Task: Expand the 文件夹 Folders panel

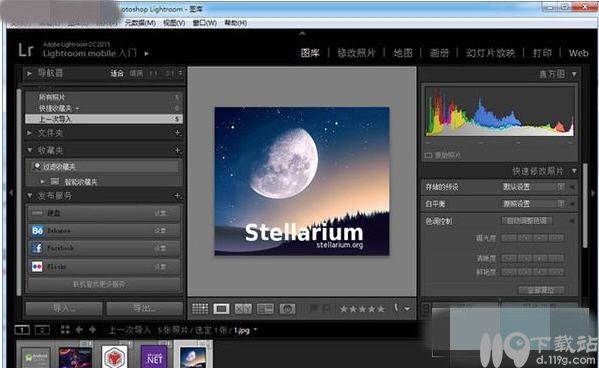Action: pyautogui.click(x=29, y=133)
